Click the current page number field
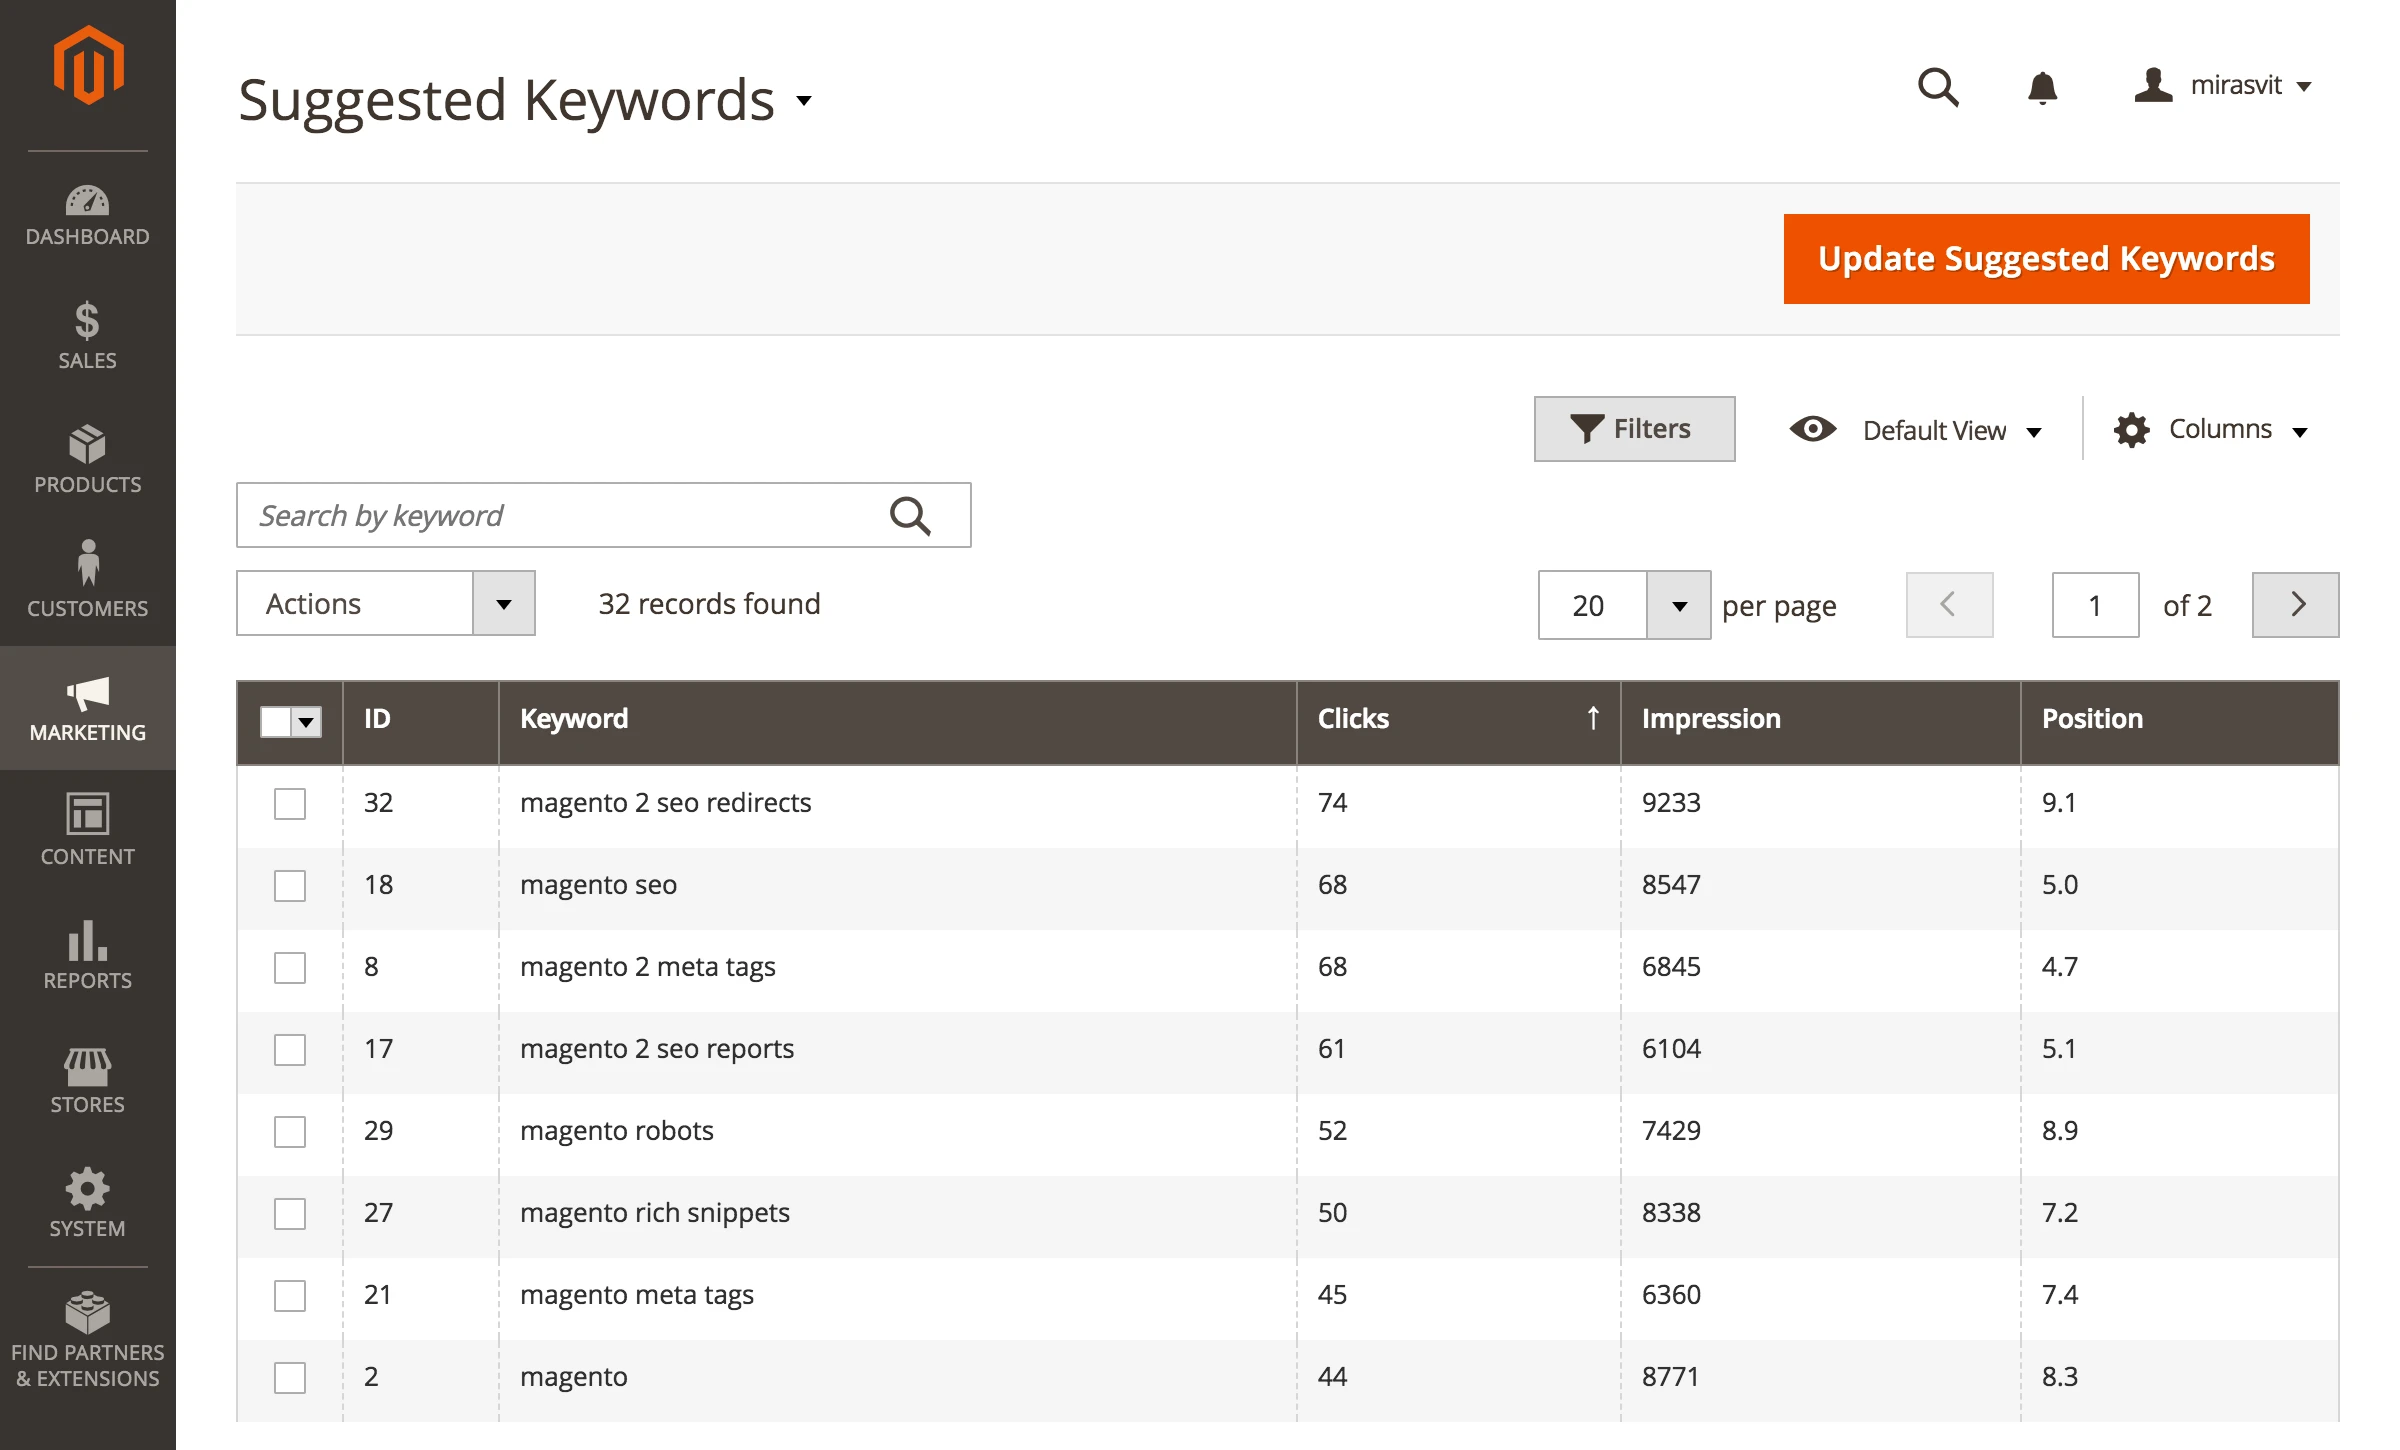 click(x=2095, y=605)
